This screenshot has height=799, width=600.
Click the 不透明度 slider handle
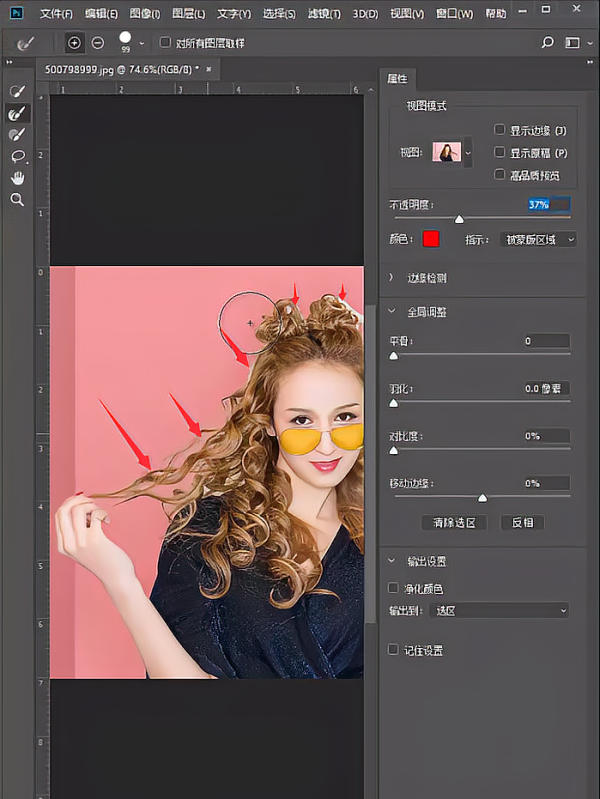[459, 219]
